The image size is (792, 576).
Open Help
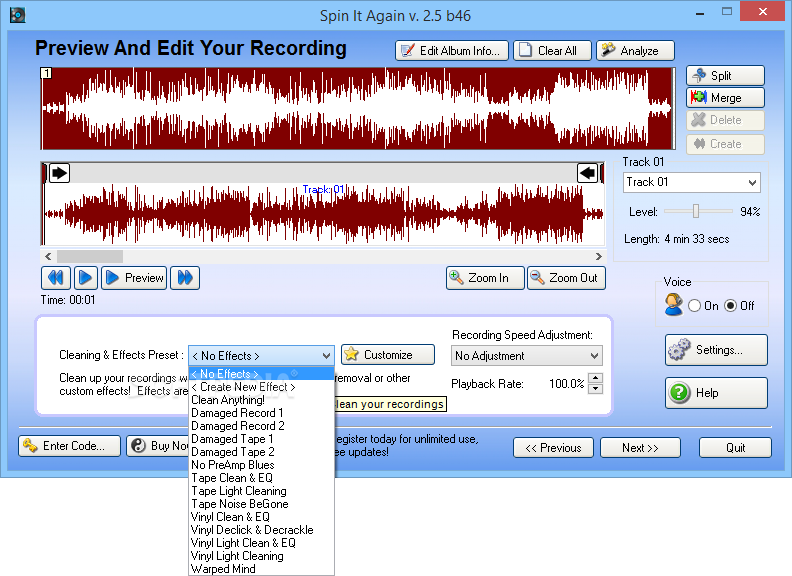point(716,393)
